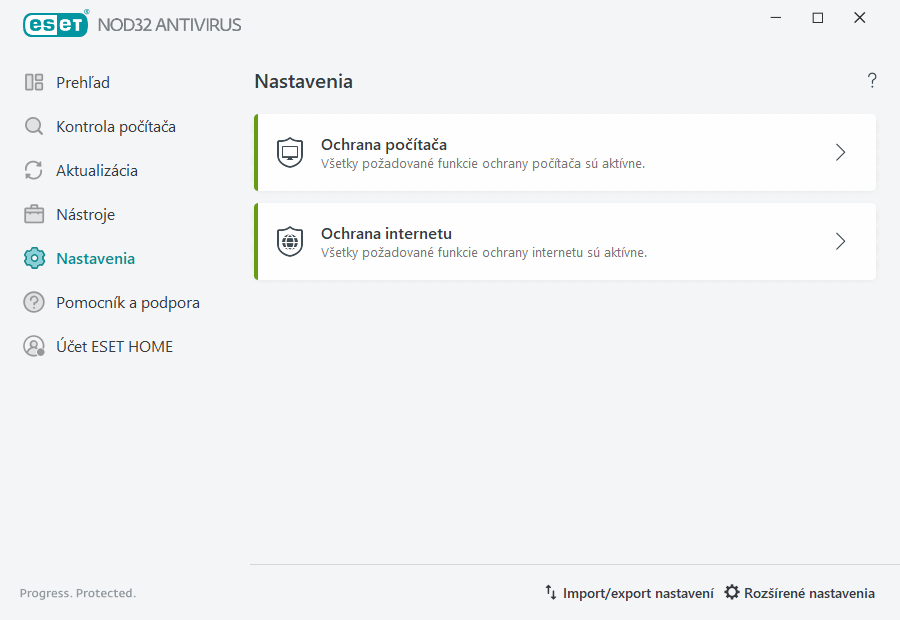Open the Účet ESET HOME account icon
The width and height of the screenshot is (900, 620).
tap(34, 346)
